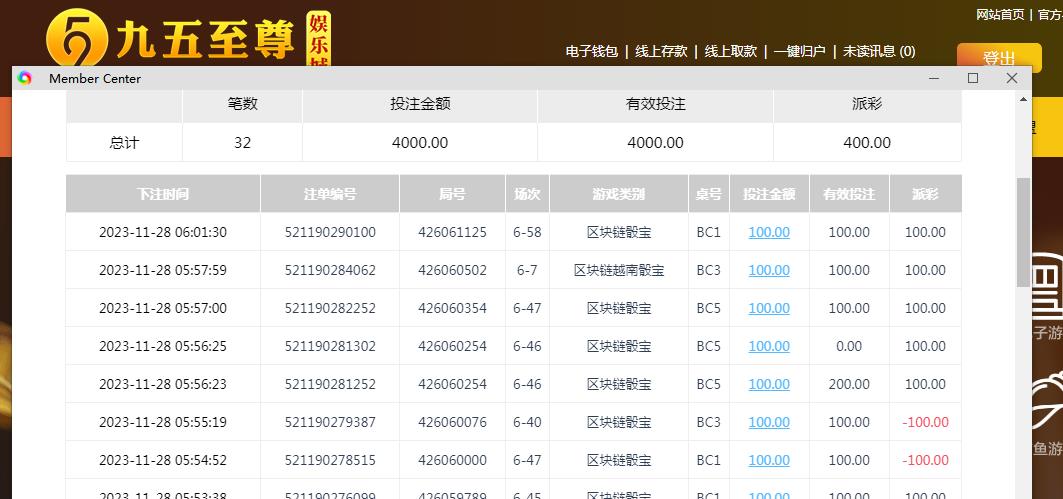The width and height of the screenshot is (1063, 499).
Task: Minimize the Member Center window
Action: 934,78
